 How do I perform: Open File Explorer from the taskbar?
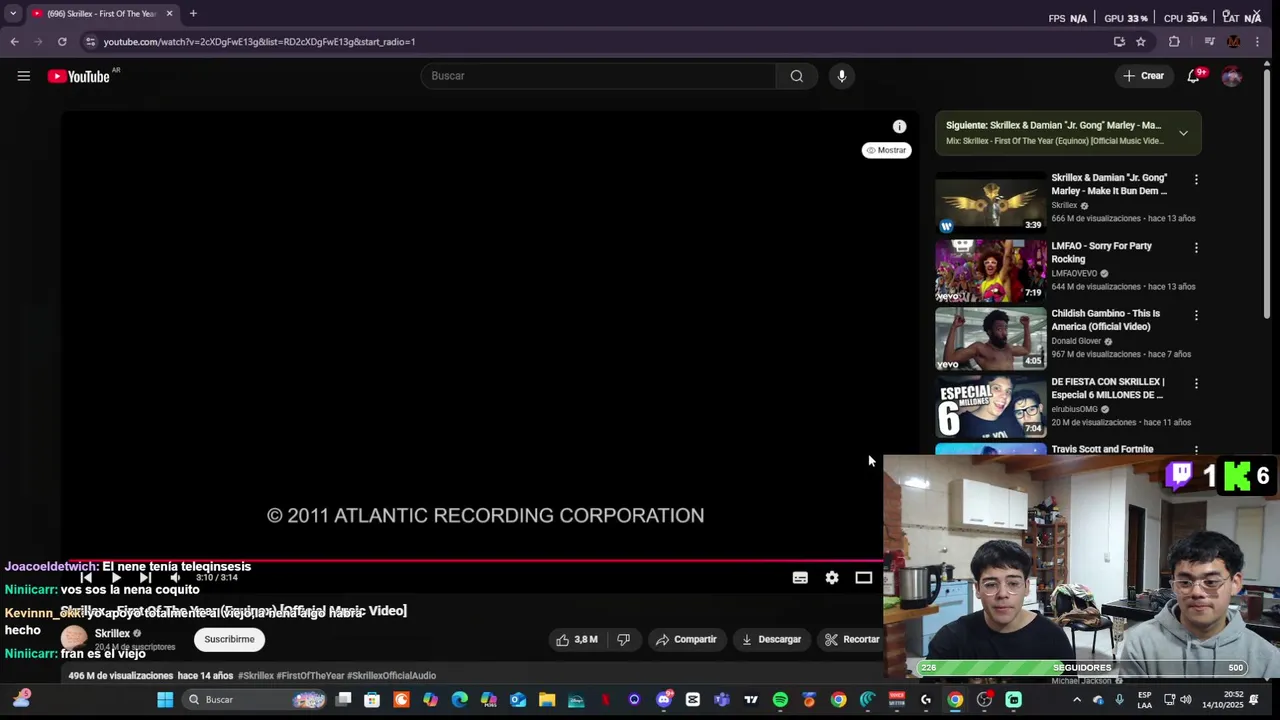pyautogui.click(x=546, y=700)
